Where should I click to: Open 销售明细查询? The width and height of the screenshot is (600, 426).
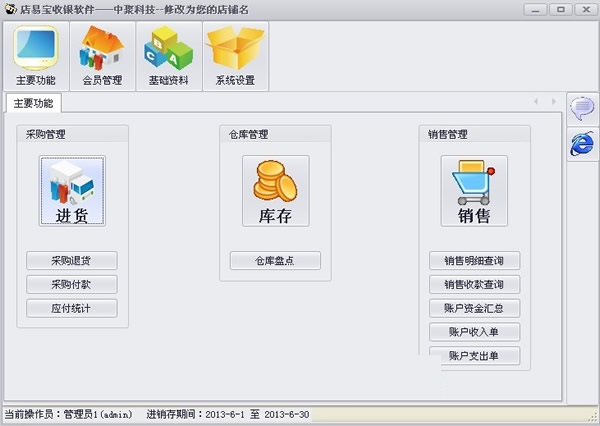474,261
